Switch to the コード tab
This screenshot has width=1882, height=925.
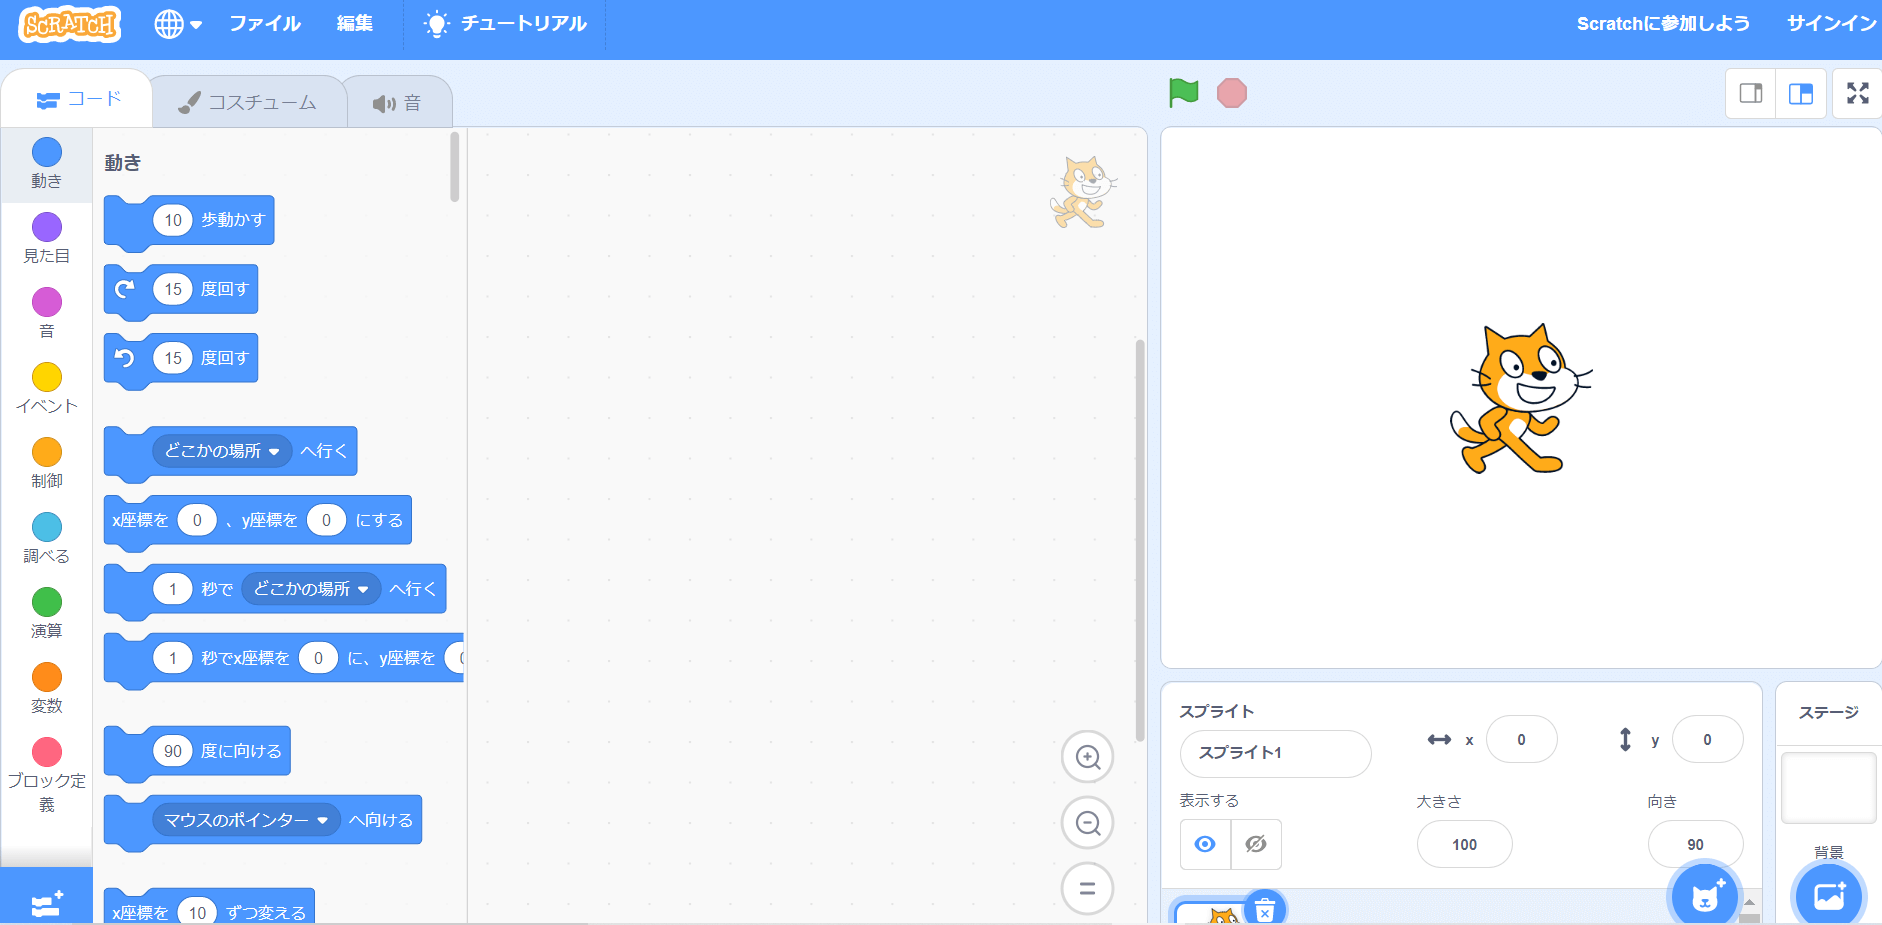coord(78,99)
